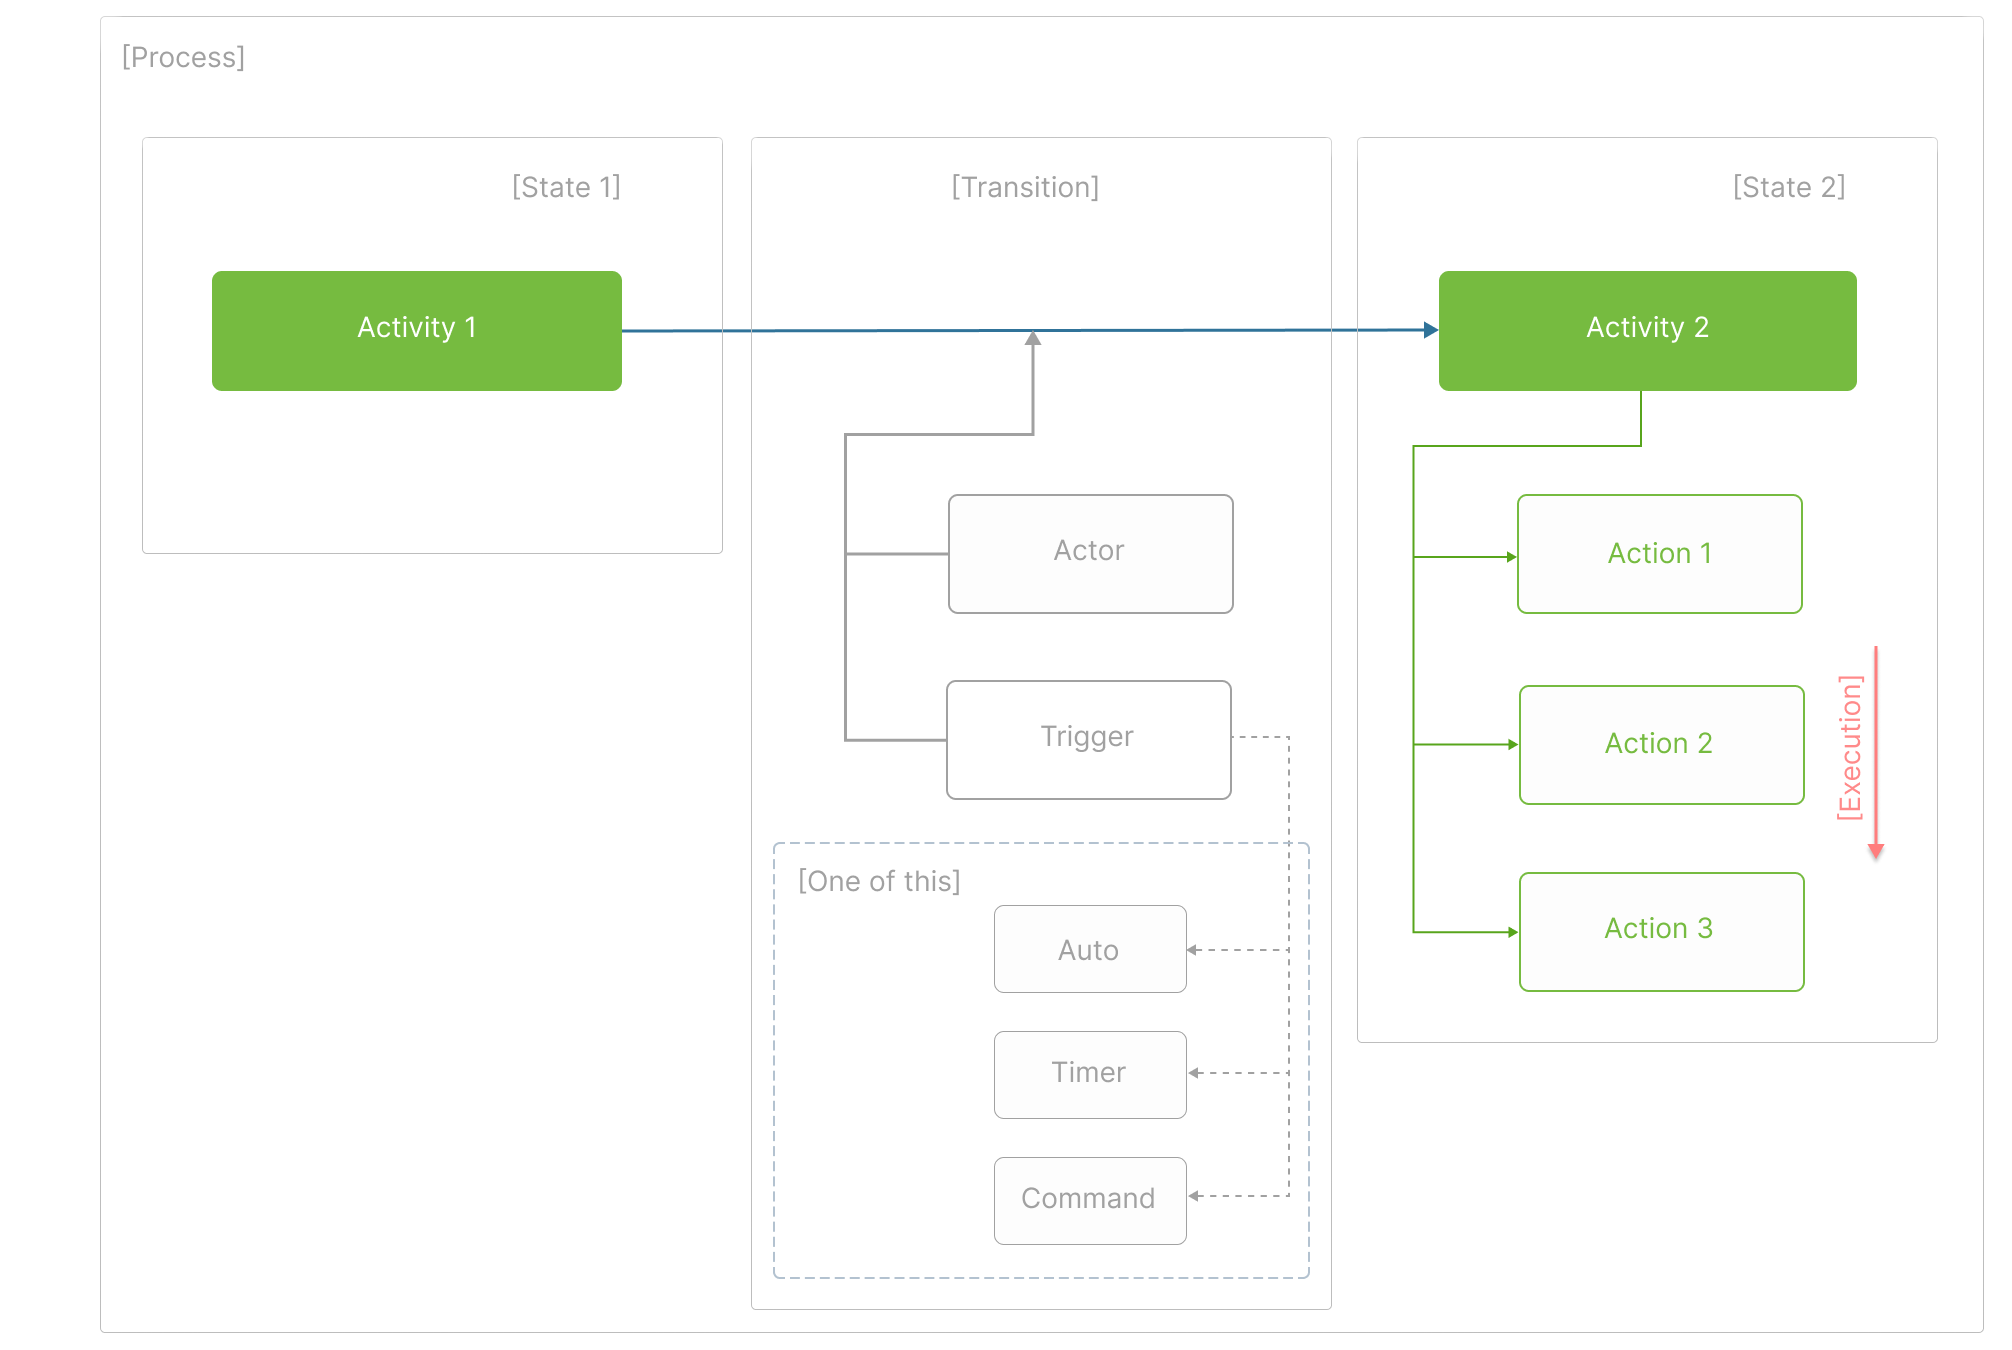2012x1350 pixels.
Task: Click the Actor box in Transition
Action: click(x=1089, y=552)
